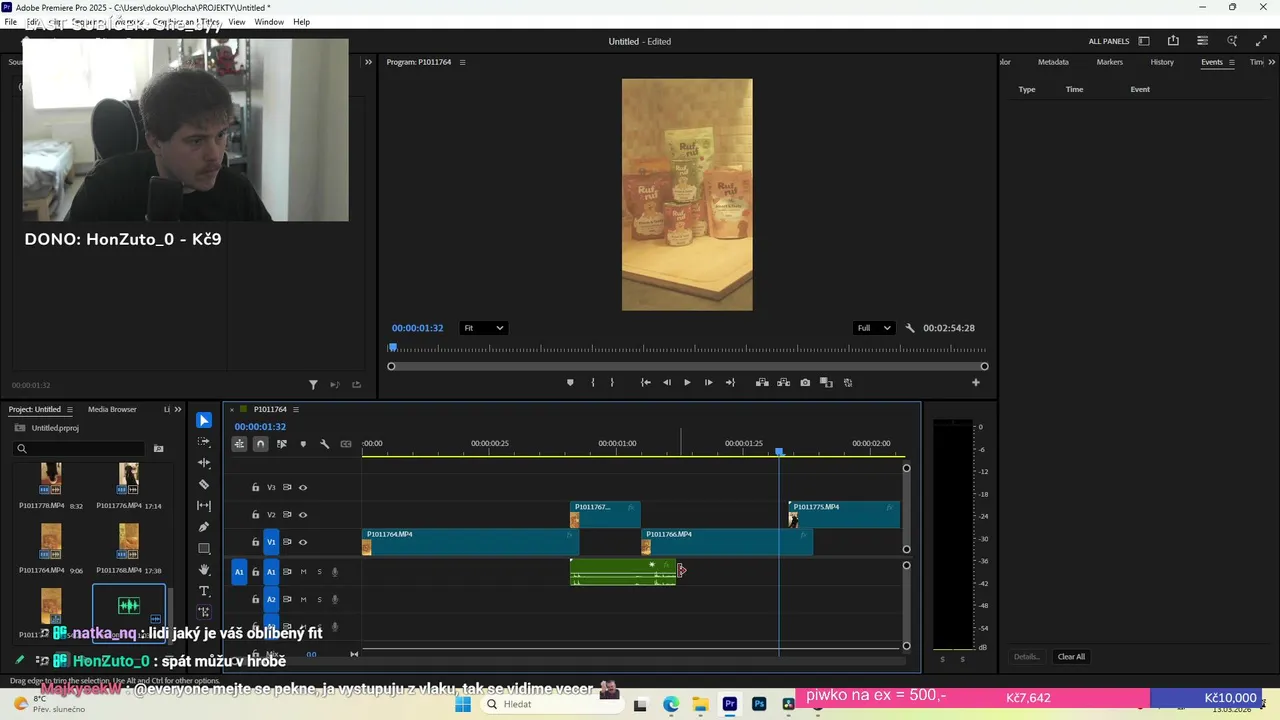Toggle track output eye for V3
This screenshot has width=1280, height=720.
(303, 488)
